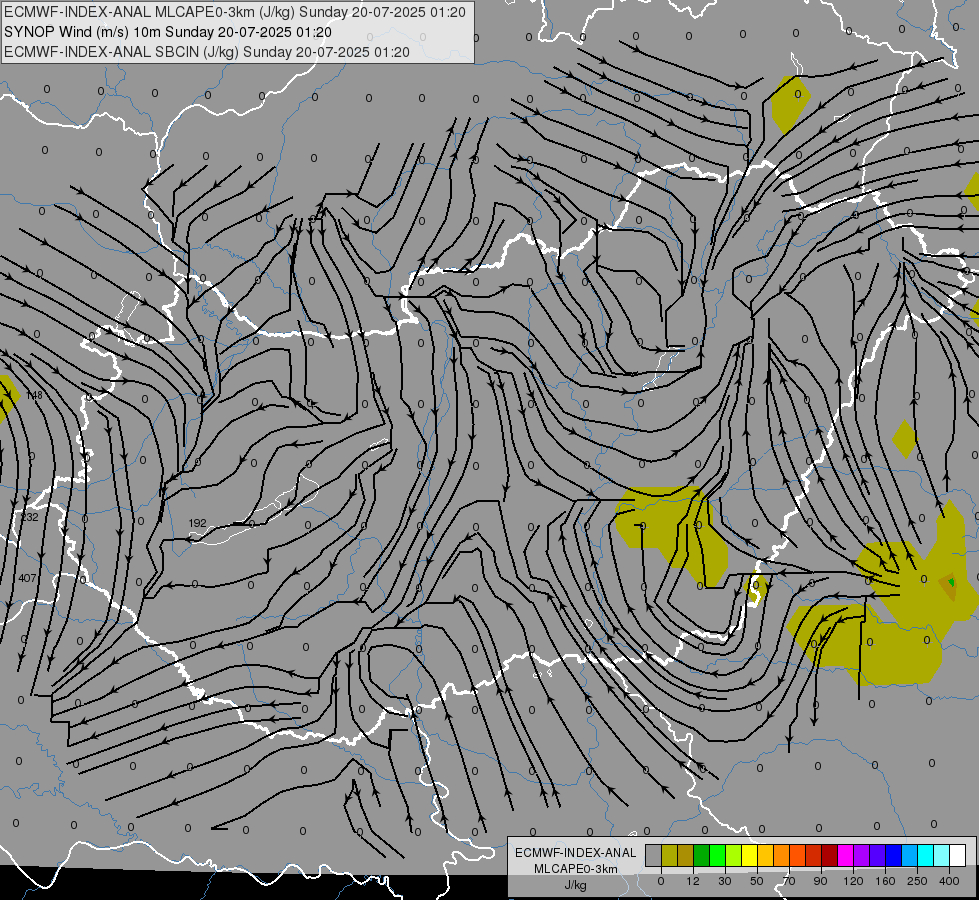Click the legend value 70 label
Screen dimensions: 979x900
click(789, 881)
